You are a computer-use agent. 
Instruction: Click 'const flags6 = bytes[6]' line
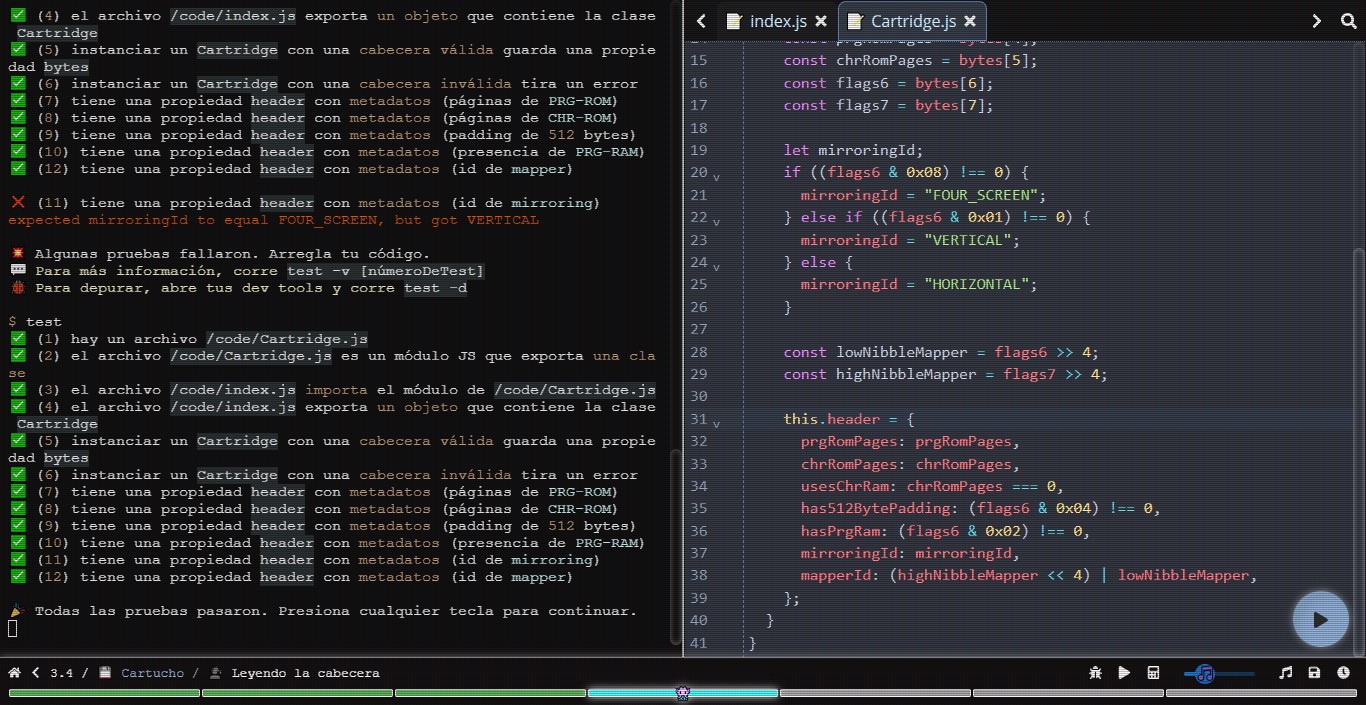(x=888, y=83)
